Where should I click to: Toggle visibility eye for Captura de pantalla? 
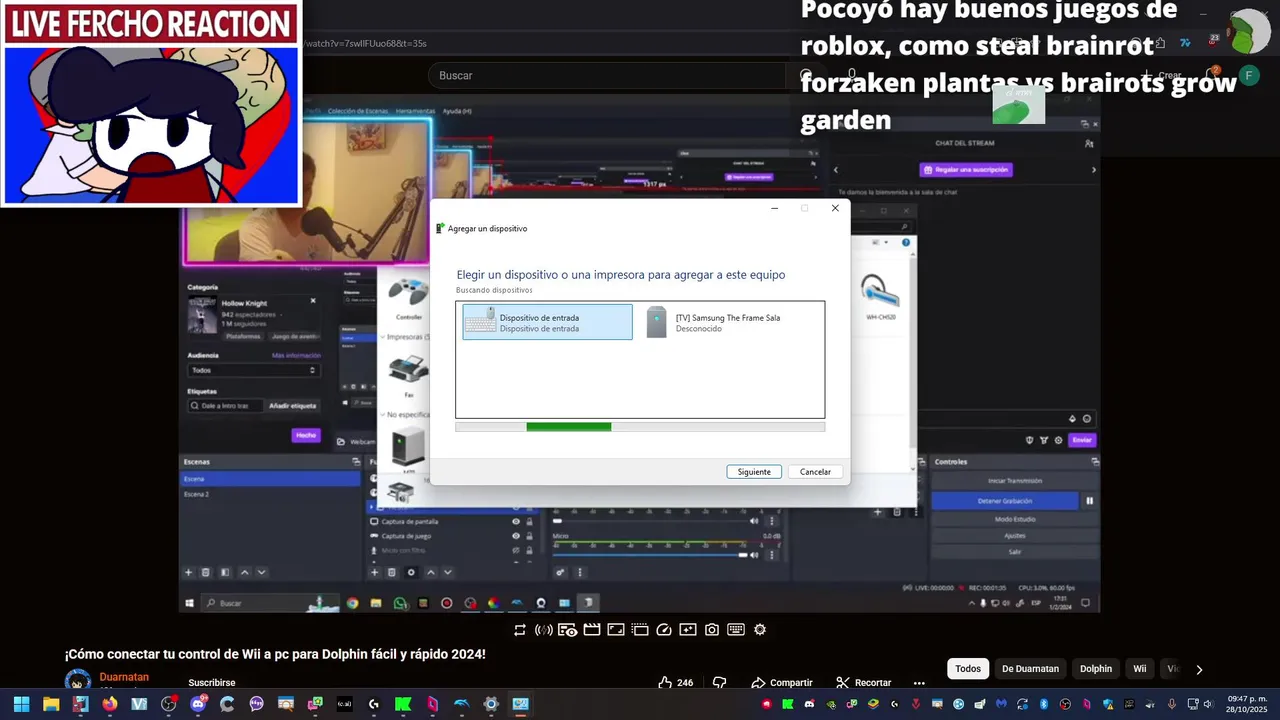coord(517,522)
